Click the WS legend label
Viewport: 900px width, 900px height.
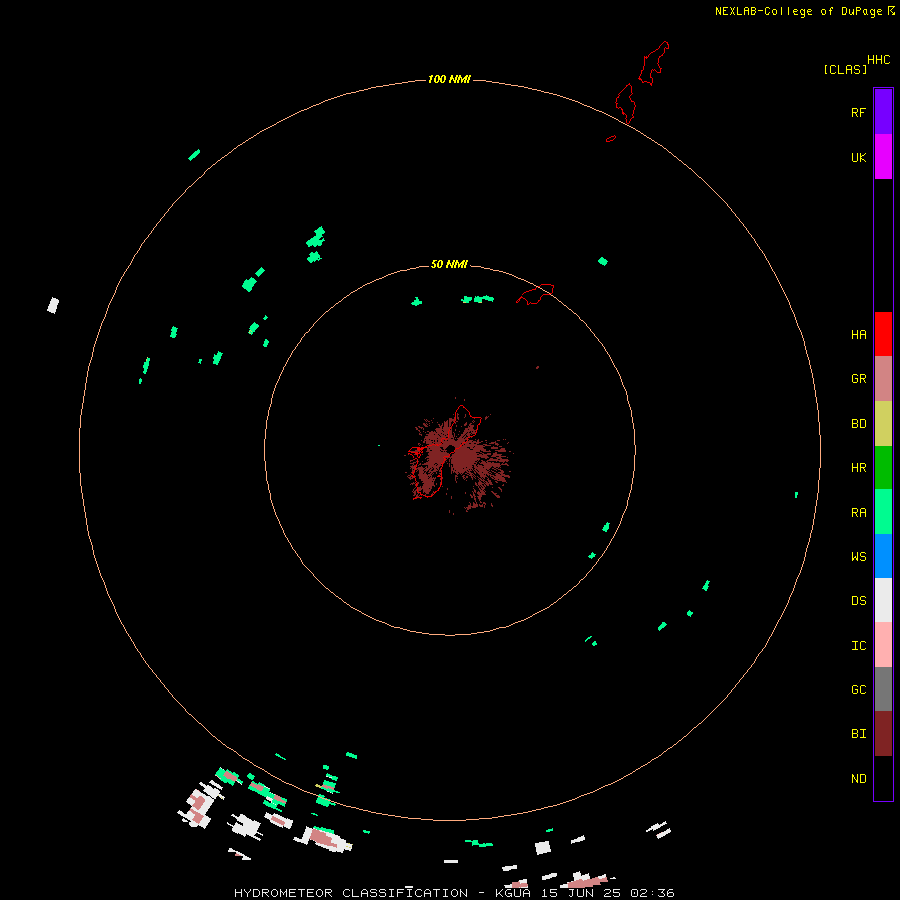click(858, 556)
